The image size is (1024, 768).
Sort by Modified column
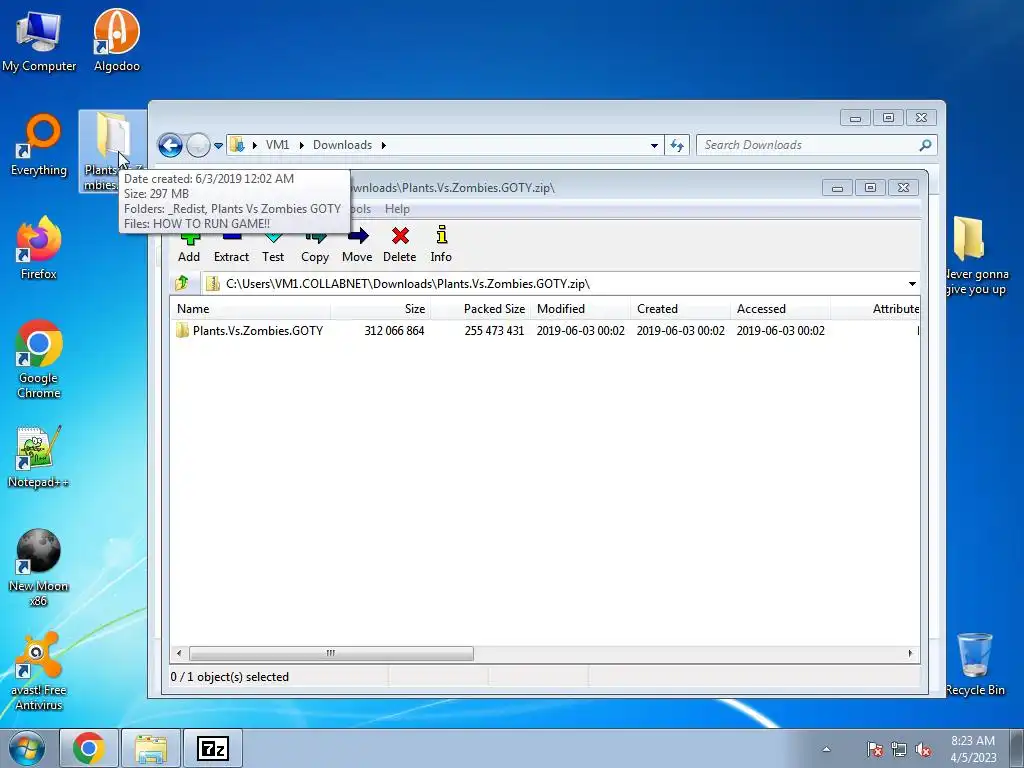[581, 309]
